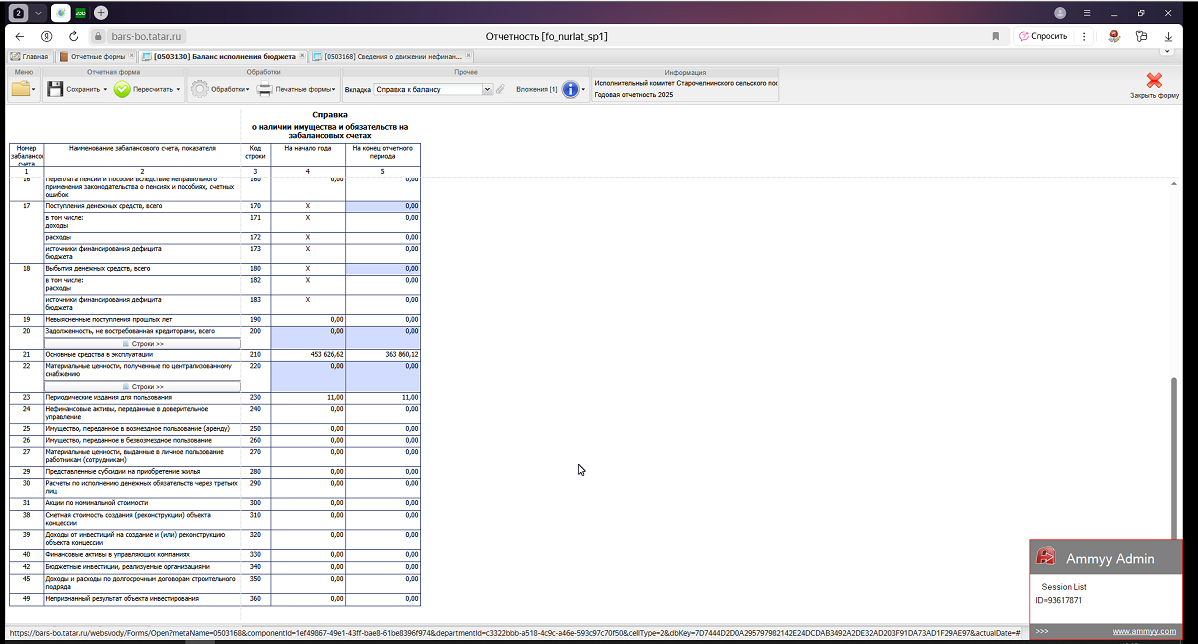Open the yellow folder Меню button
1198x644 pixels.
click(x=21, y=89)
